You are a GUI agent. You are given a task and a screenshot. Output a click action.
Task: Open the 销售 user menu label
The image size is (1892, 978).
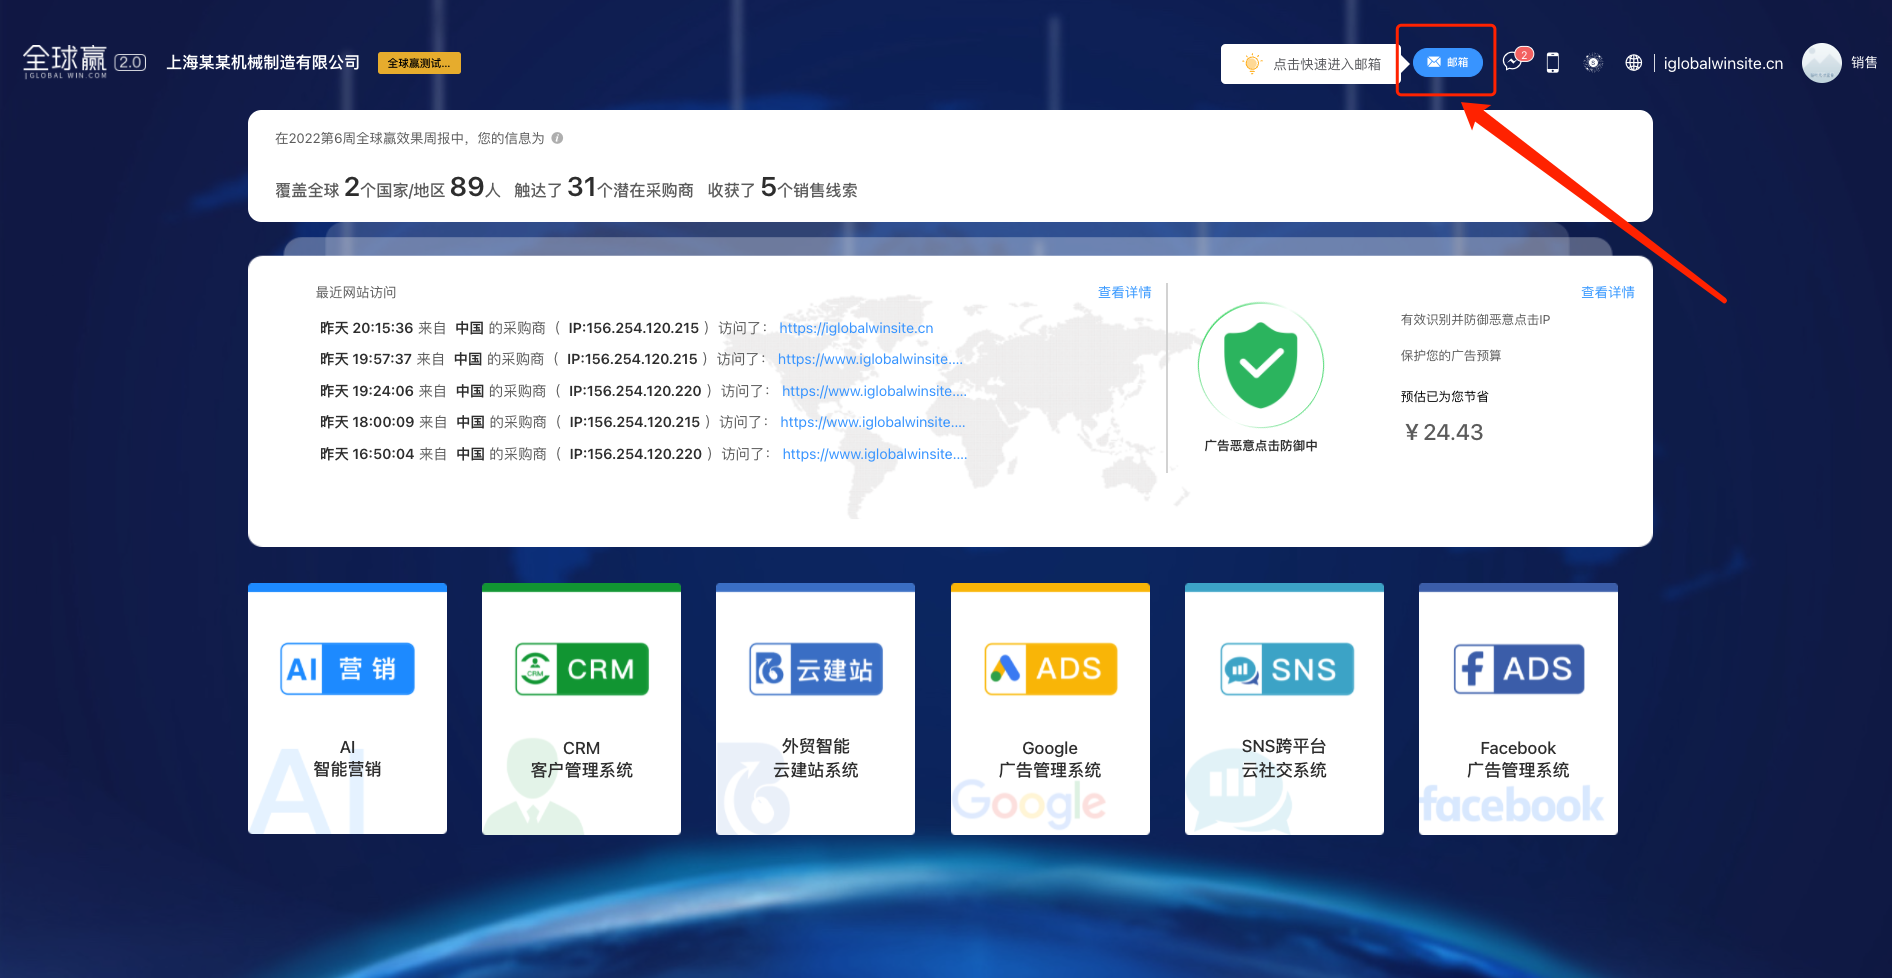pos(1863,62)
